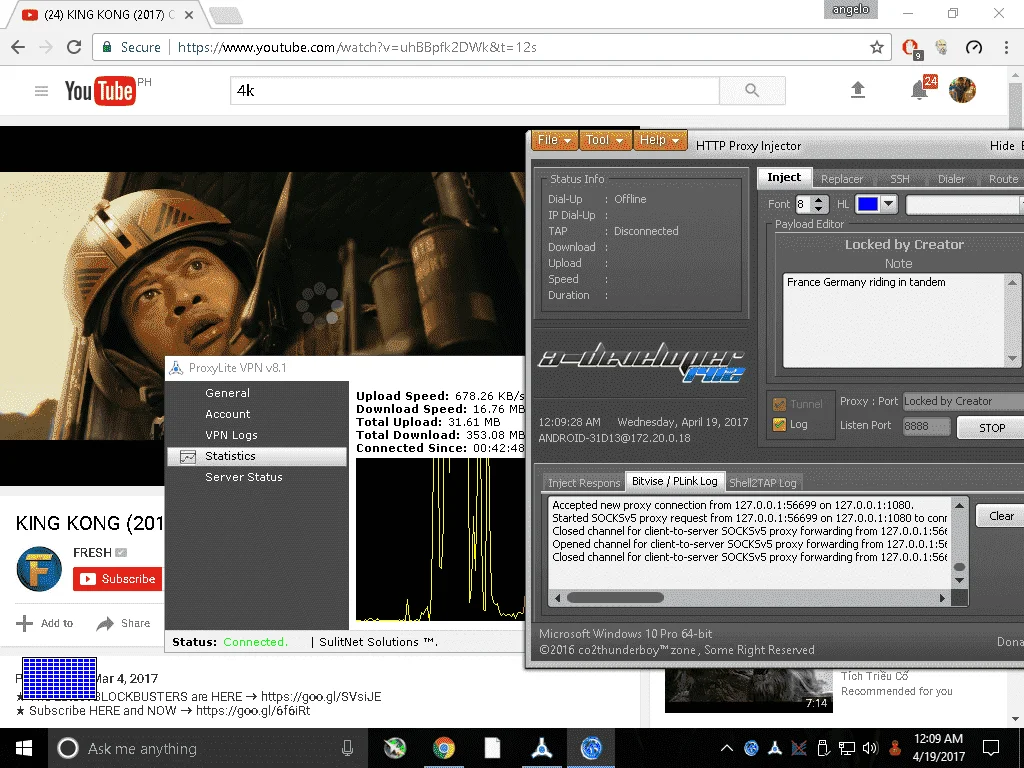Increase the Font size stepper
The image size is (1024, 768).
pos(819,199)
